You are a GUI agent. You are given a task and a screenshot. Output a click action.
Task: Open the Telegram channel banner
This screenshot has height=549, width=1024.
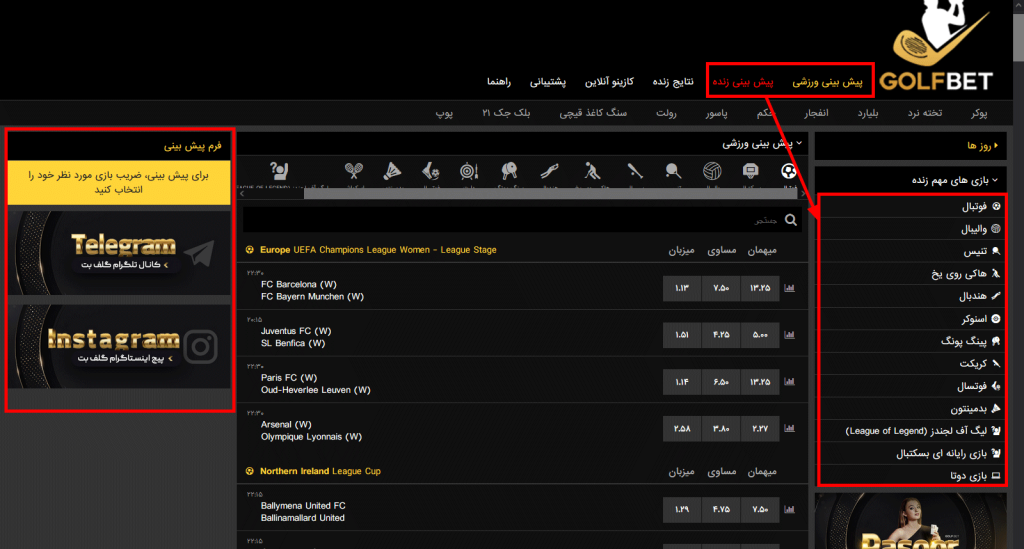coord(120,252)
